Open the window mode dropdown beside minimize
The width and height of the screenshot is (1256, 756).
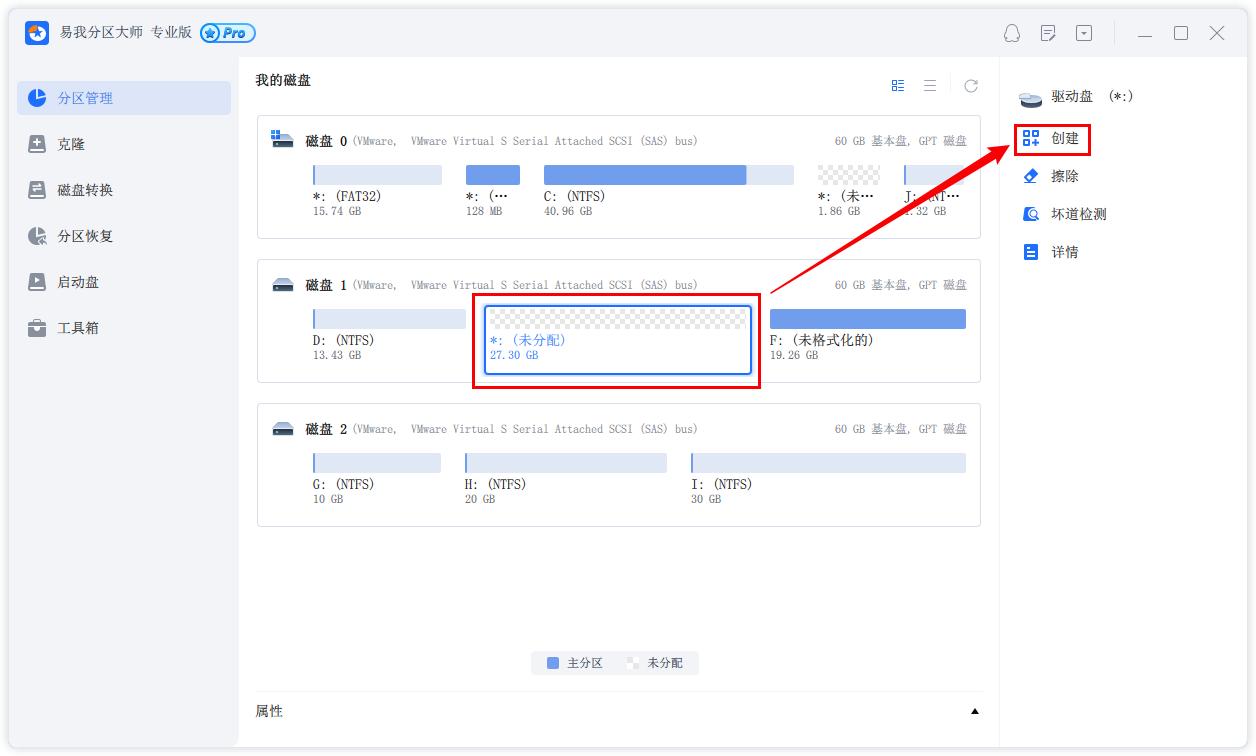click(x=1083, y=33)
